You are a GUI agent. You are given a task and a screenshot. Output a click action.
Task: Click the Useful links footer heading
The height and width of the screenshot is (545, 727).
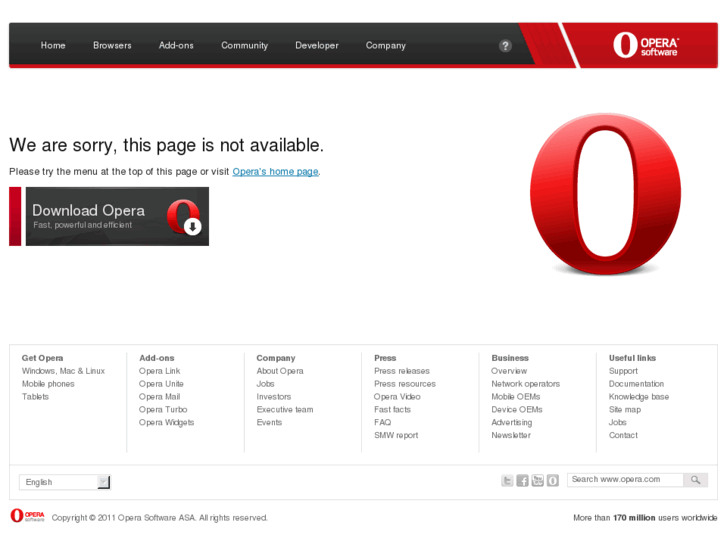[x=632, y=358]
